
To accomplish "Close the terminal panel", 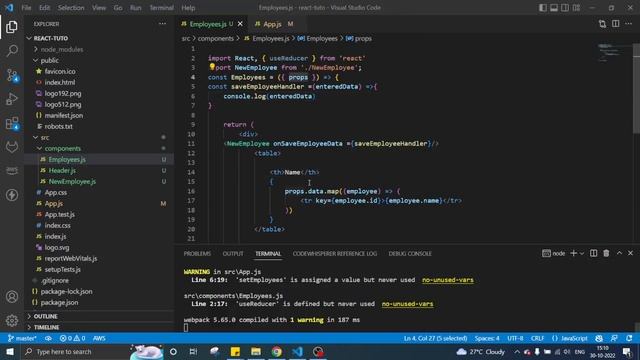I will point(630,253).
